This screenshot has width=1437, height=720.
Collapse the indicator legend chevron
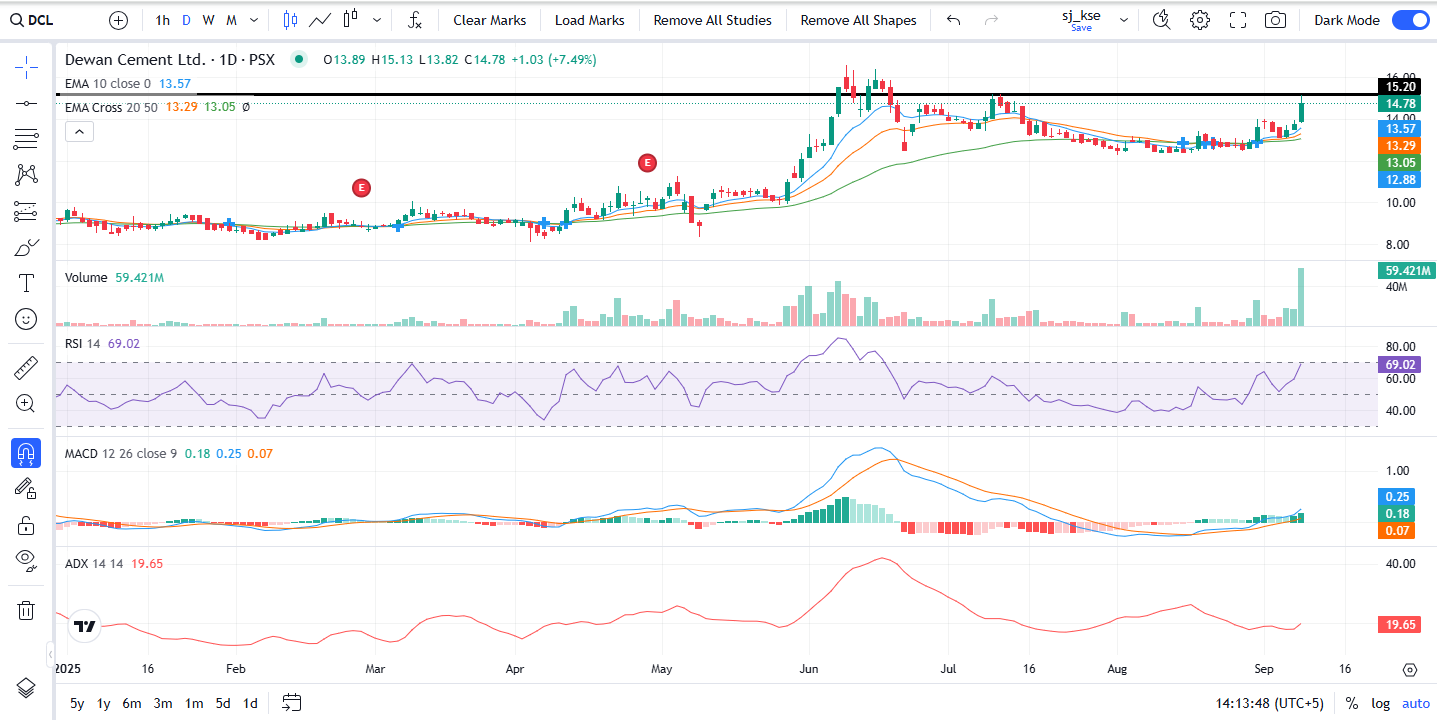click(78, 131)
